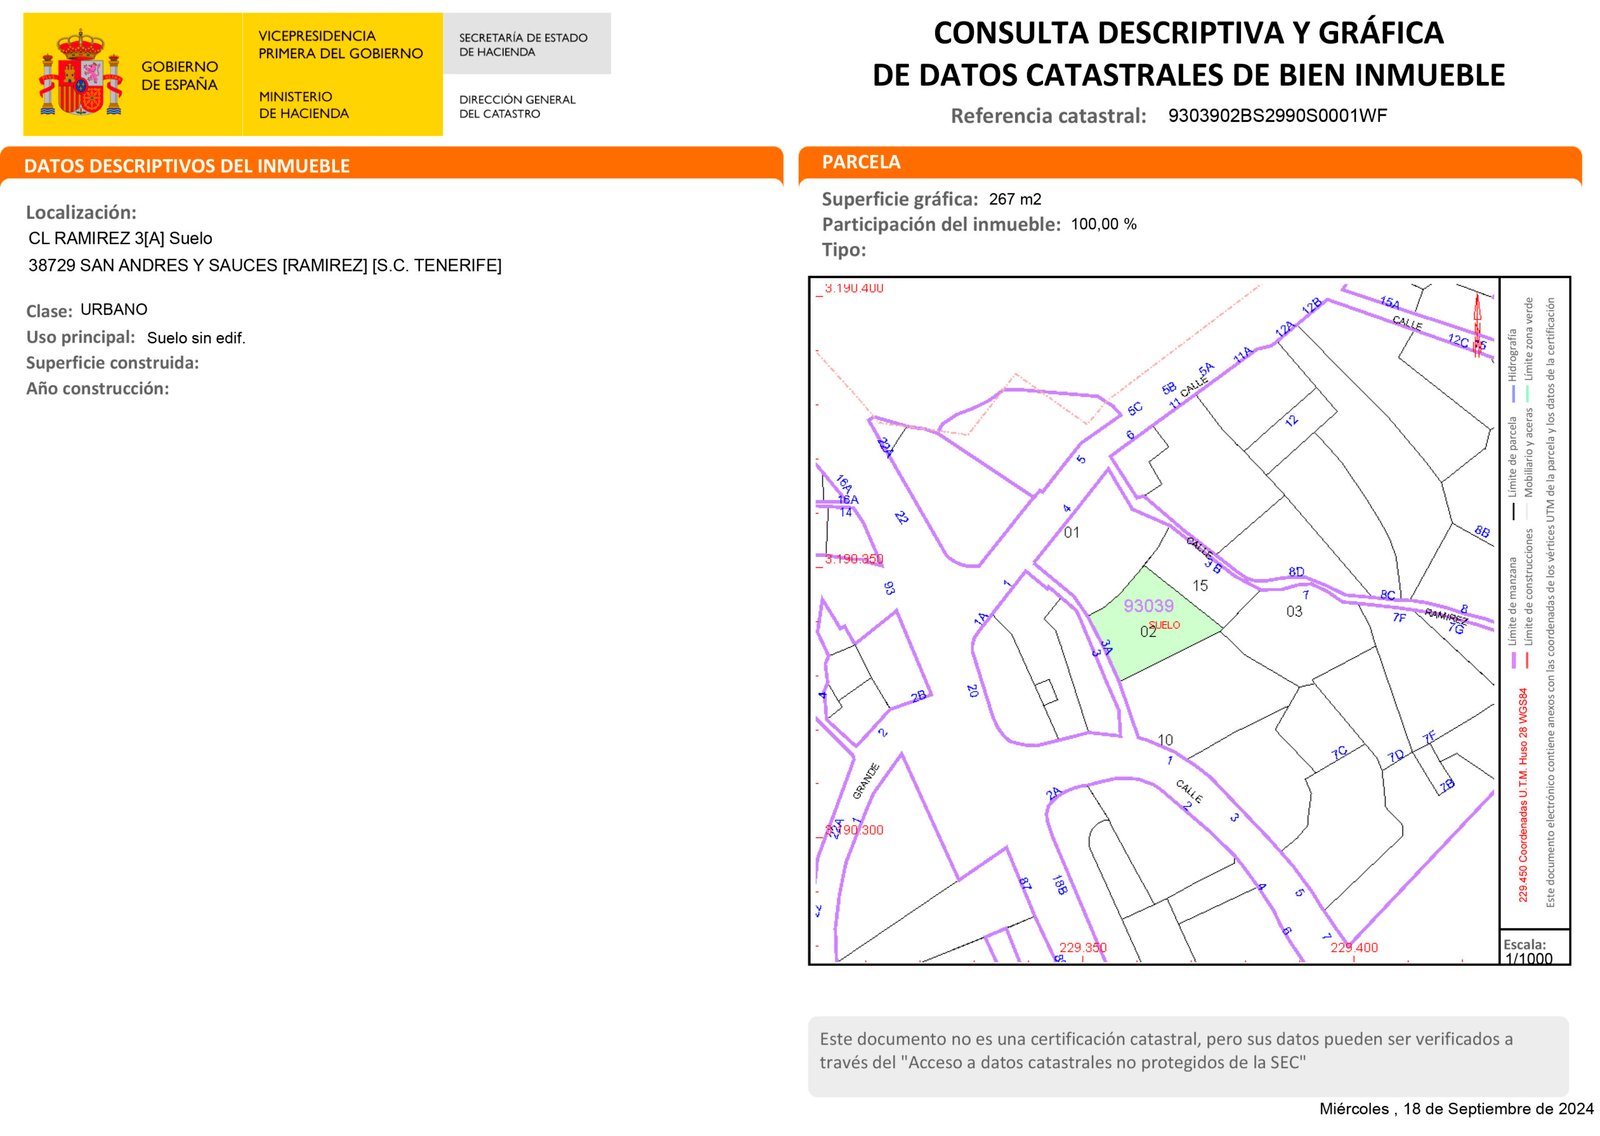Screen dimensions: 1600x1136
Task: Select cadastral reference 9303902BS2990S0001WF
Action: (x=1277, y=116)
